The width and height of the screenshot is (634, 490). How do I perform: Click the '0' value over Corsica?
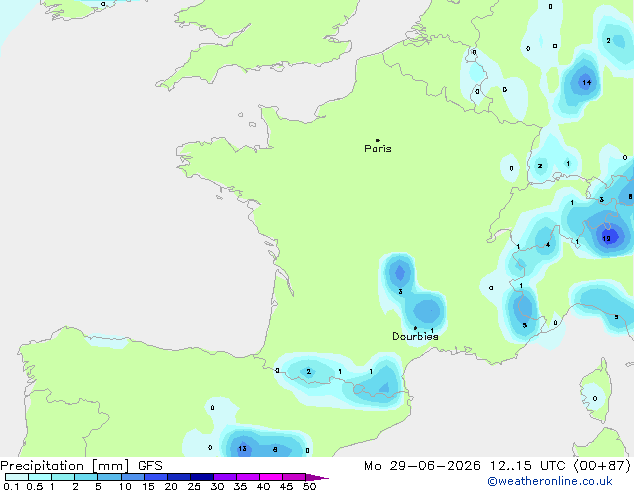click(x=595, y=399)
